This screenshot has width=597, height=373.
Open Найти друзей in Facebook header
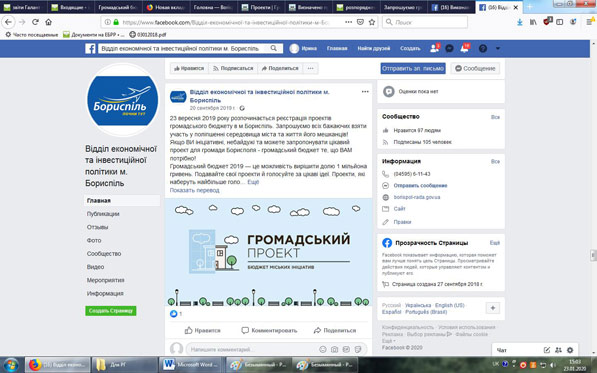coord(374,48)
